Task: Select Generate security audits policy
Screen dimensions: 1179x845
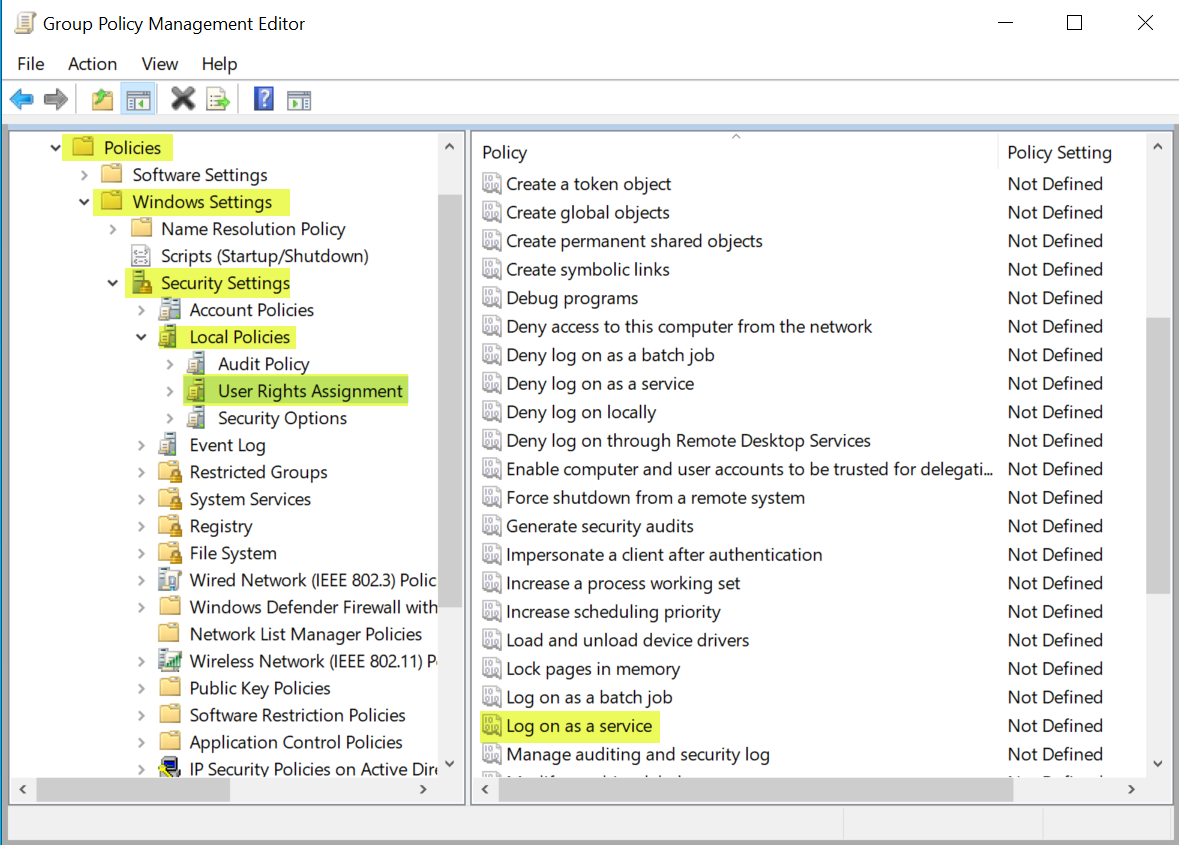Action: click(599, 526)
